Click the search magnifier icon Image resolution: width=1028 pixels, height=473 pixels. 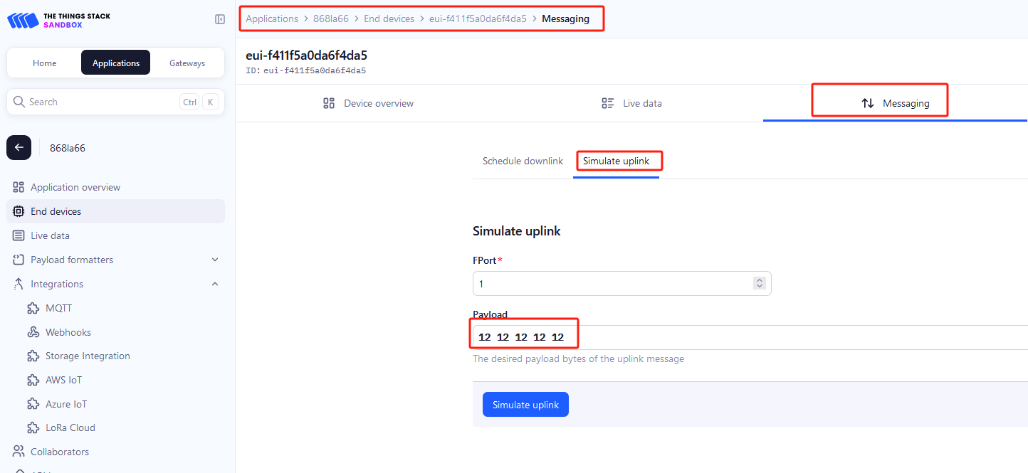(x=19, y=102)
